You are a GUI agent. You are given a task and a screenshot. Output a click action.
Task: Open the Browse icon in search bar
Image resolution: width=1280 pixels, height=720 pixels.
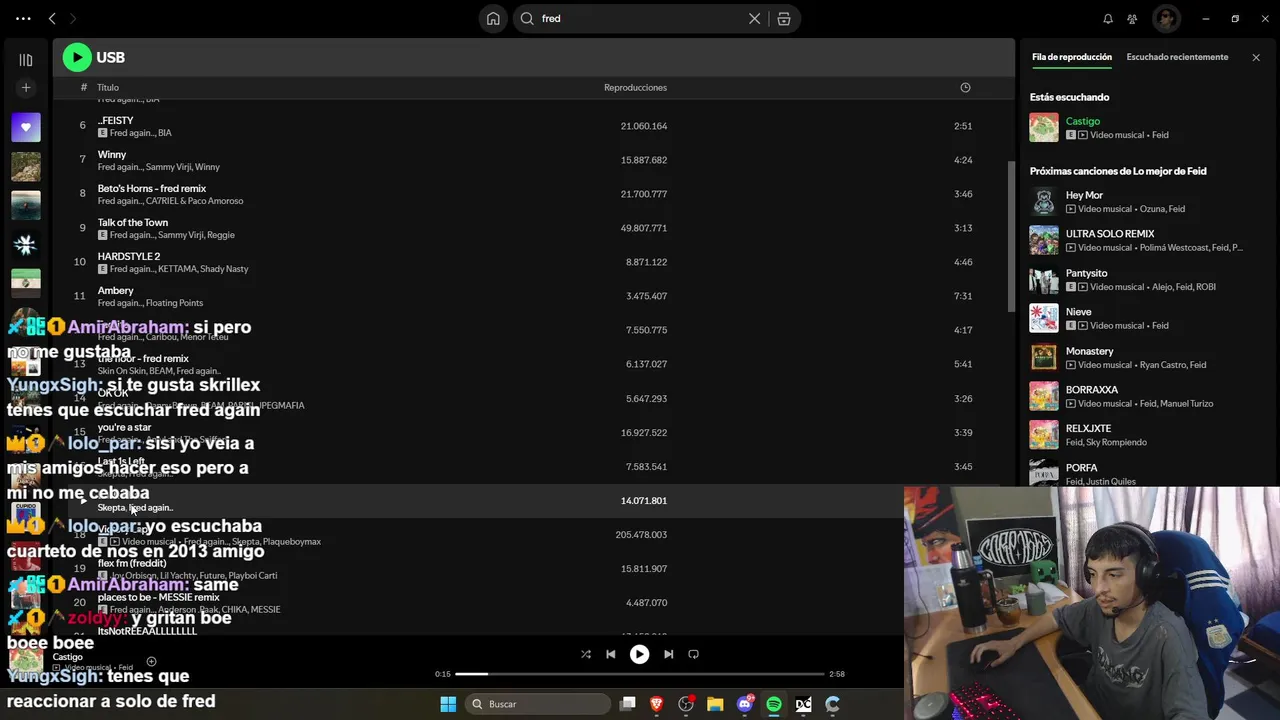pyautogui.click(x=784, y=18)
